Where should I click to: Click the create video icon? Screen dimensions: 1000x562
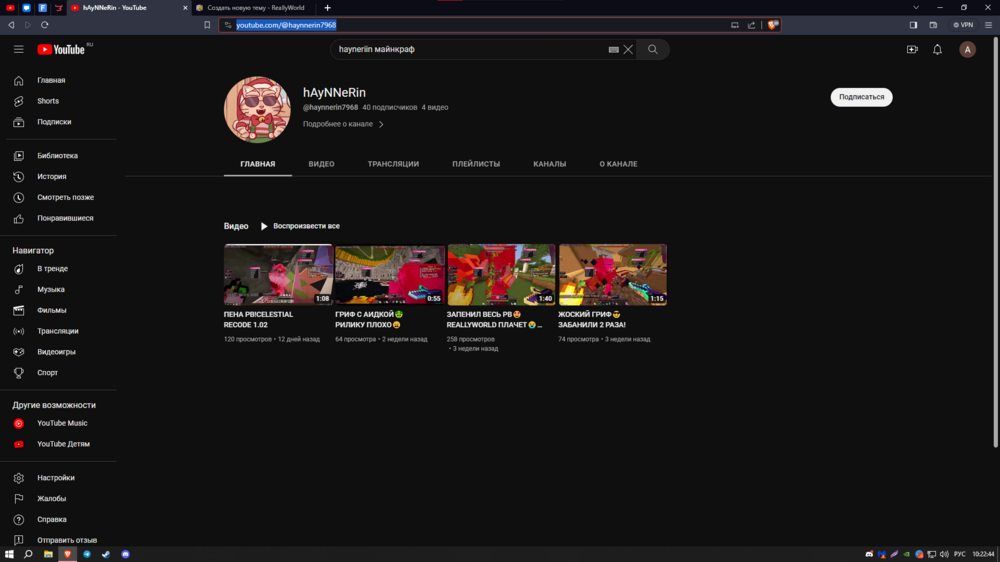click(912, 49)
